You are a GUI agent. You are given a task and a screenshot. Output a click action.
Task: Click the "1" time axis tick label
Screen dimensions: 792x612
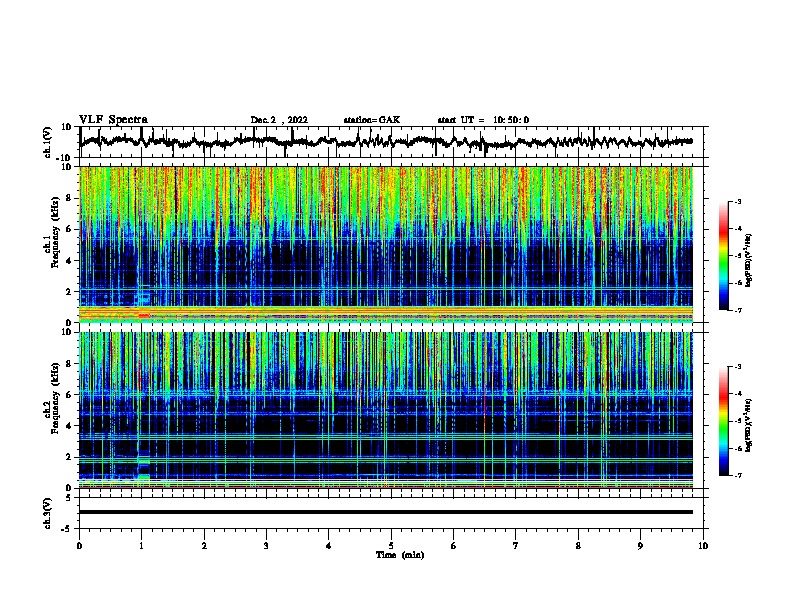141,546
